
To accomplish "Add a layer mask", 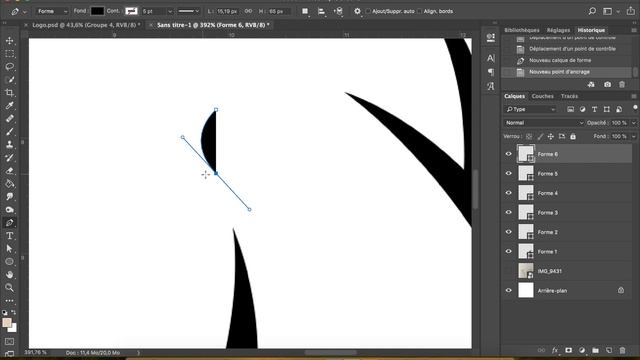I will coord(569,350).
